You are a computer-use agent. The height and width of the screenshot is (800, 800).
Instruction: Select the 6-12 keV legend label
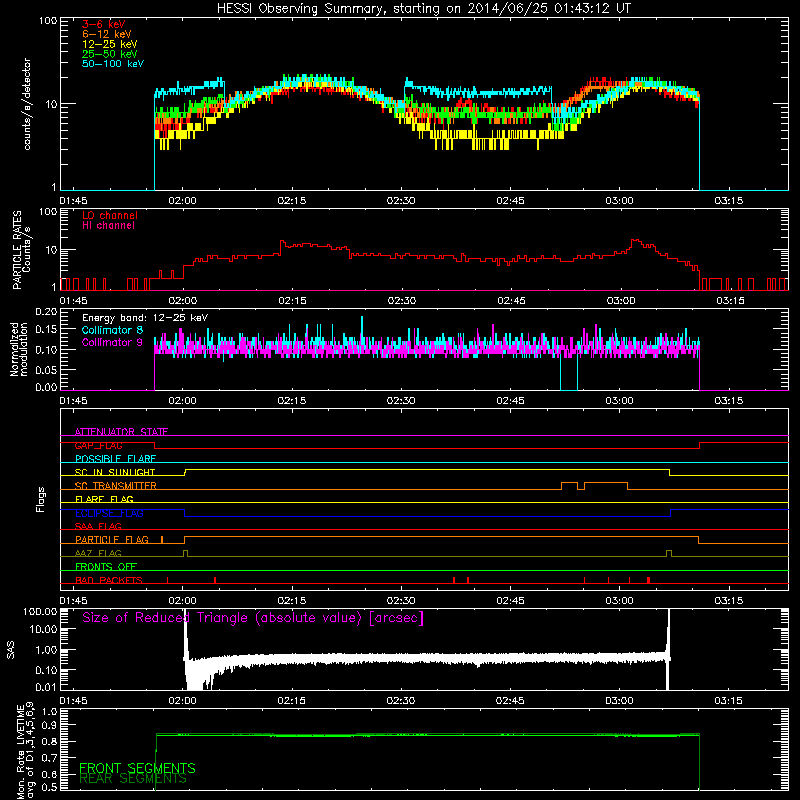(x=107, y=34)
